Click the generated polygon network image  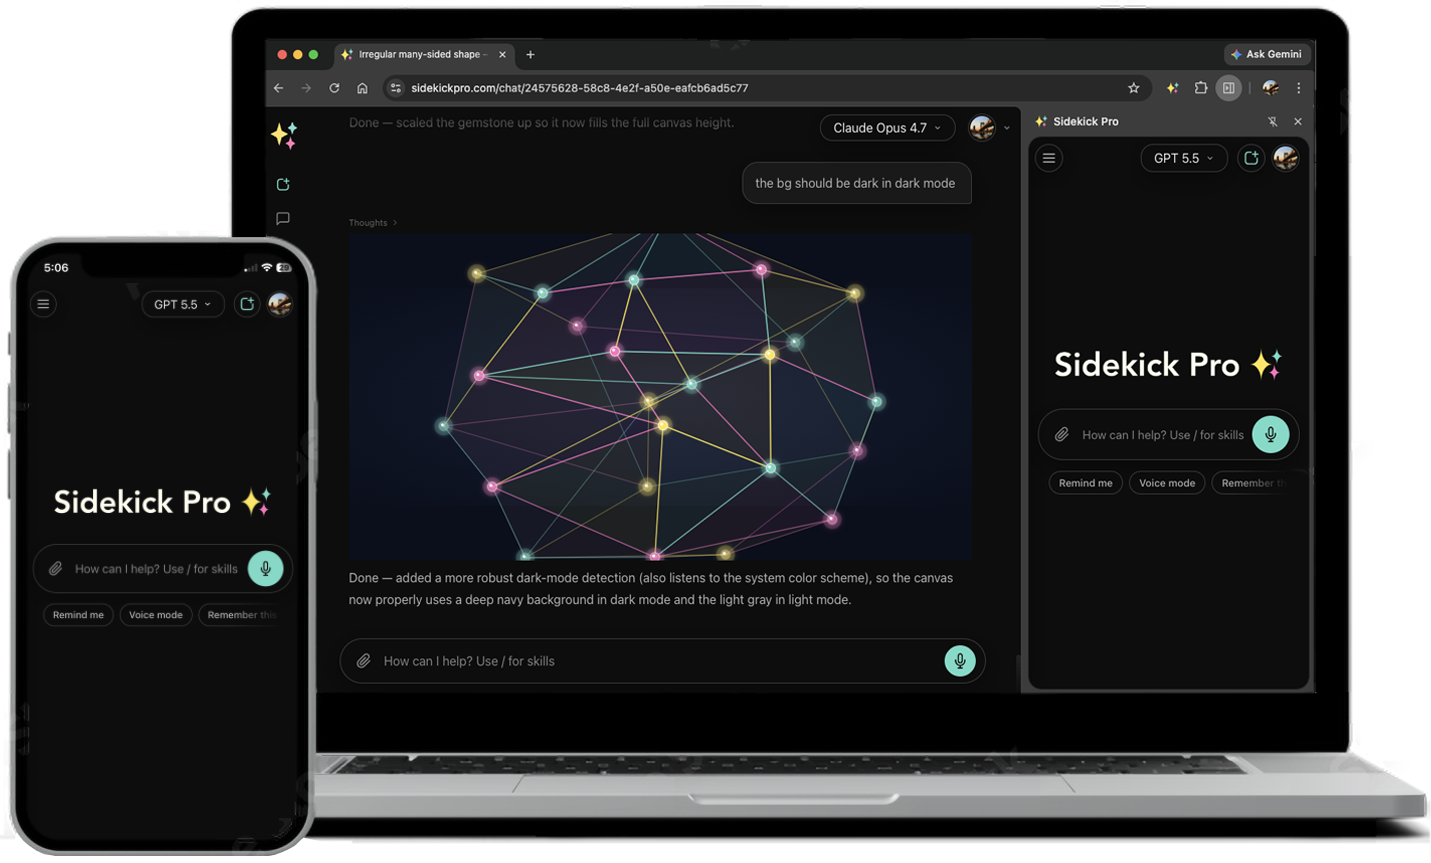[x=660, y=397]
